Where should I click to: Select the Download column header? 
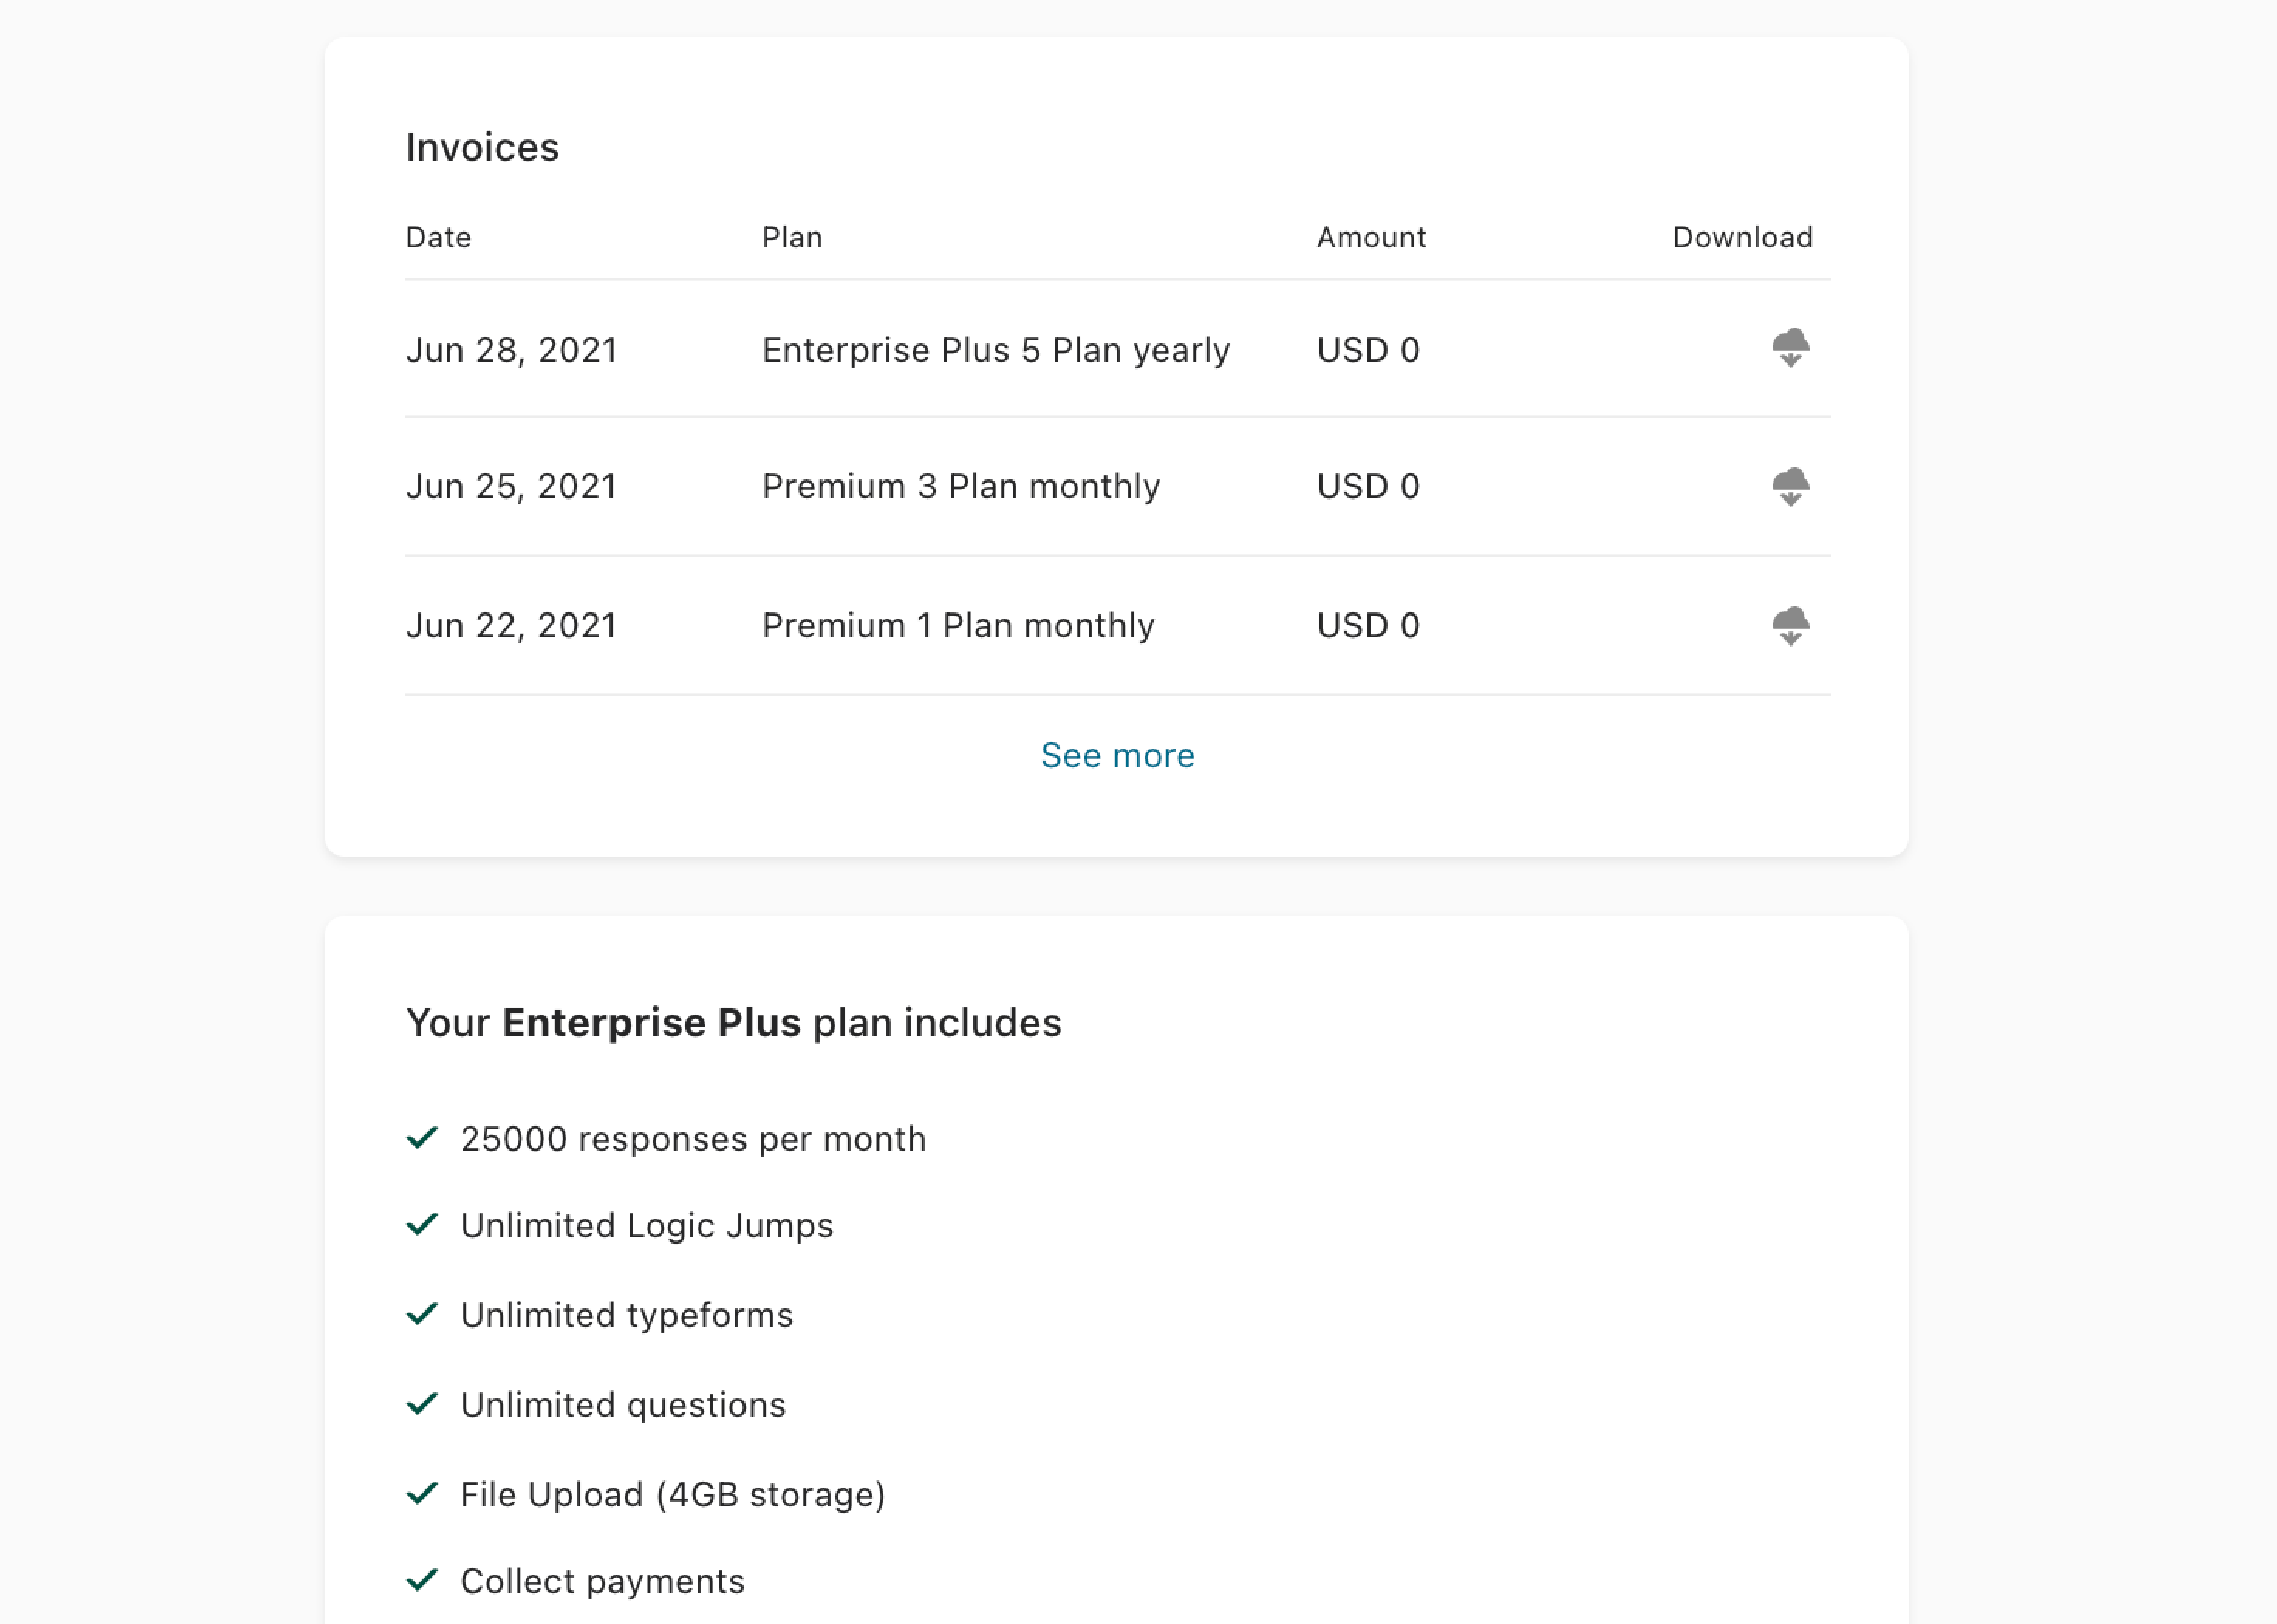(1742, 237)
